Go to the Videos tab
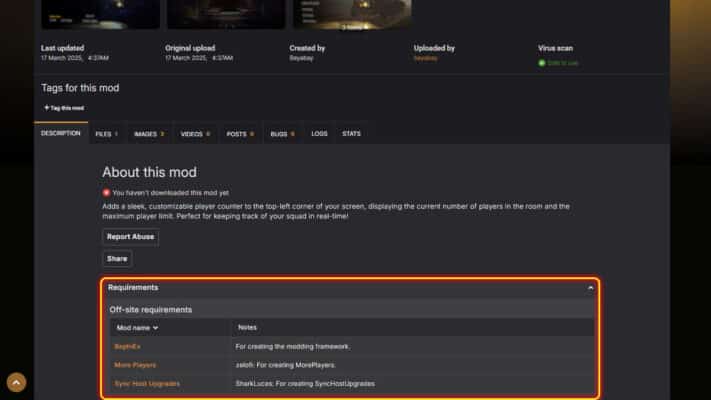This screenshot has height=400, width=711. (x=195, y=133)
